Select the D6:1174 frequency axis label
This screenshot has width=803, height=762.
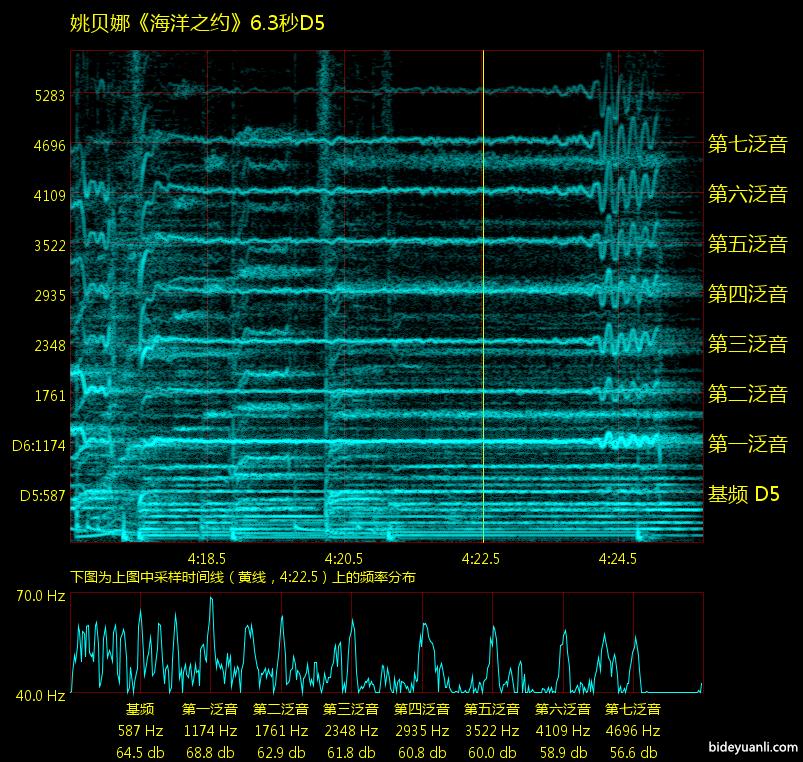coord(39,445)
